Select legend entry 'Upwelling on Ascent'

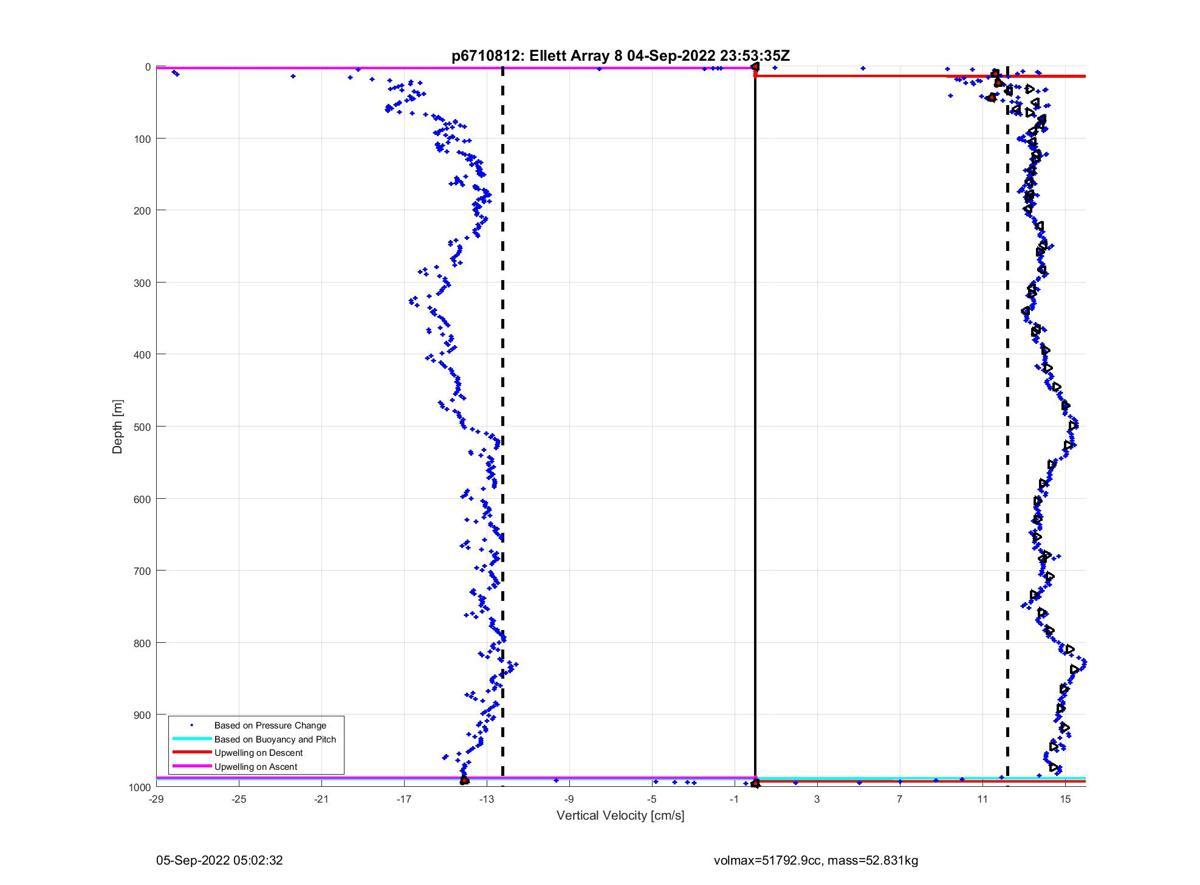coord(255,767)
